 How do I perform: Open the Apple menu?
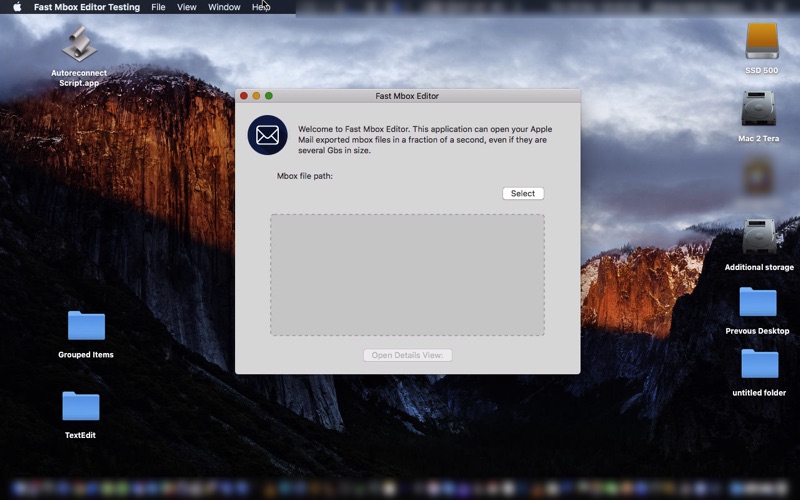click(x=17, y=7)
